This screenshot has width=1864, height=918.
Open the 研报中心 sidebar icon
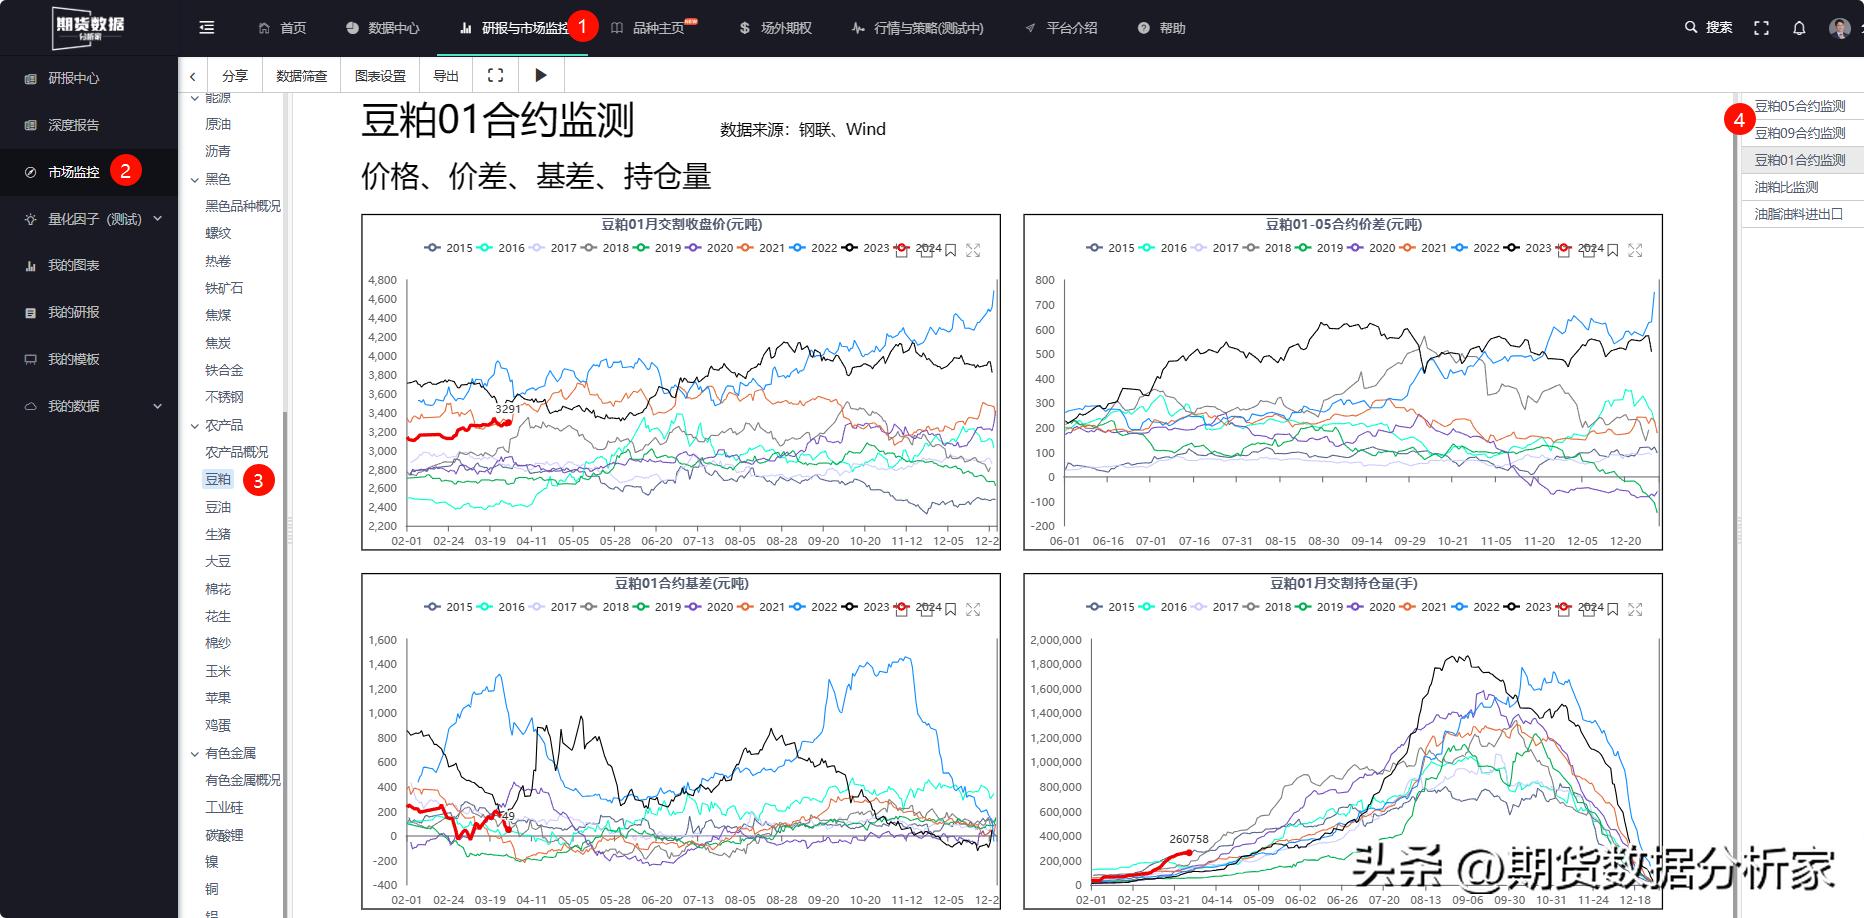[30, 78]
